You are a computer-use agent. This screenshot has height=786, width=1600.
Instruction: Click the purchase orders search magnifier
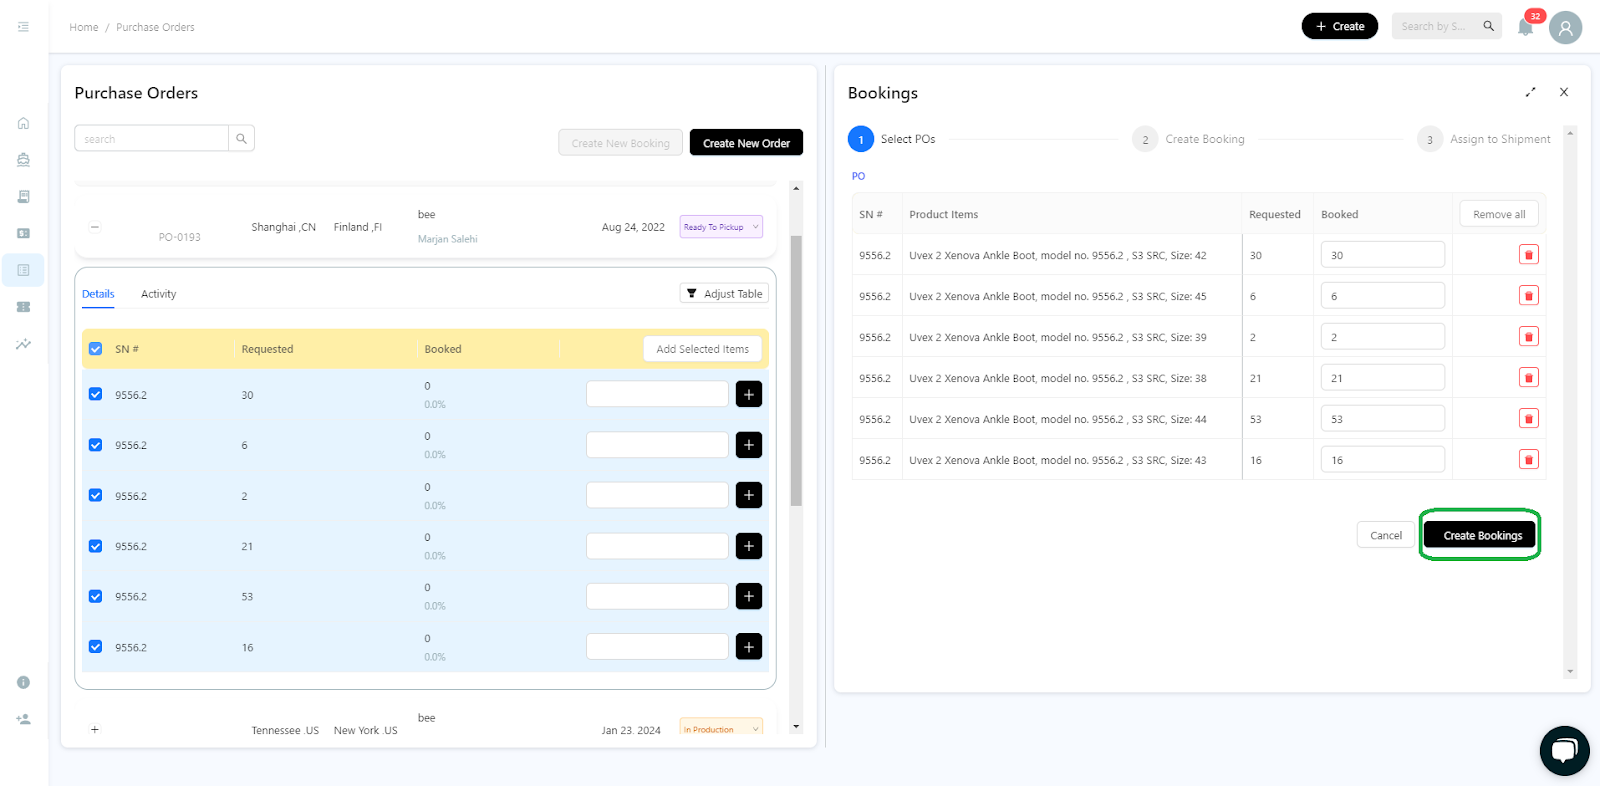coord(241,139)
